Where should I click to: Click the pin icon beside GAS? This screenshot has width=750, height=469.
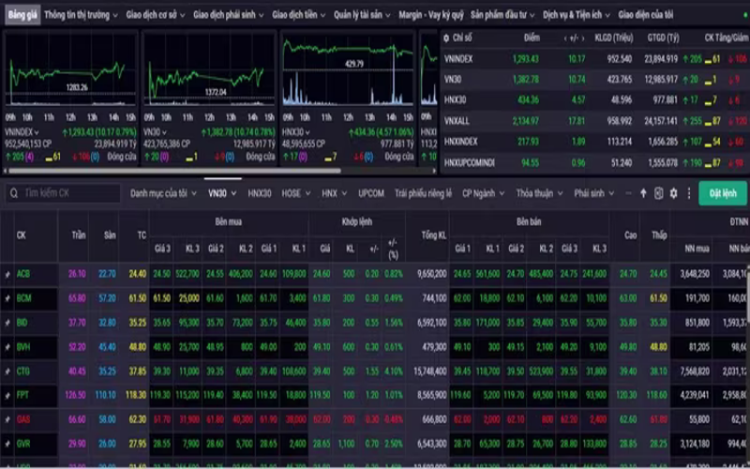pos(8,419)
